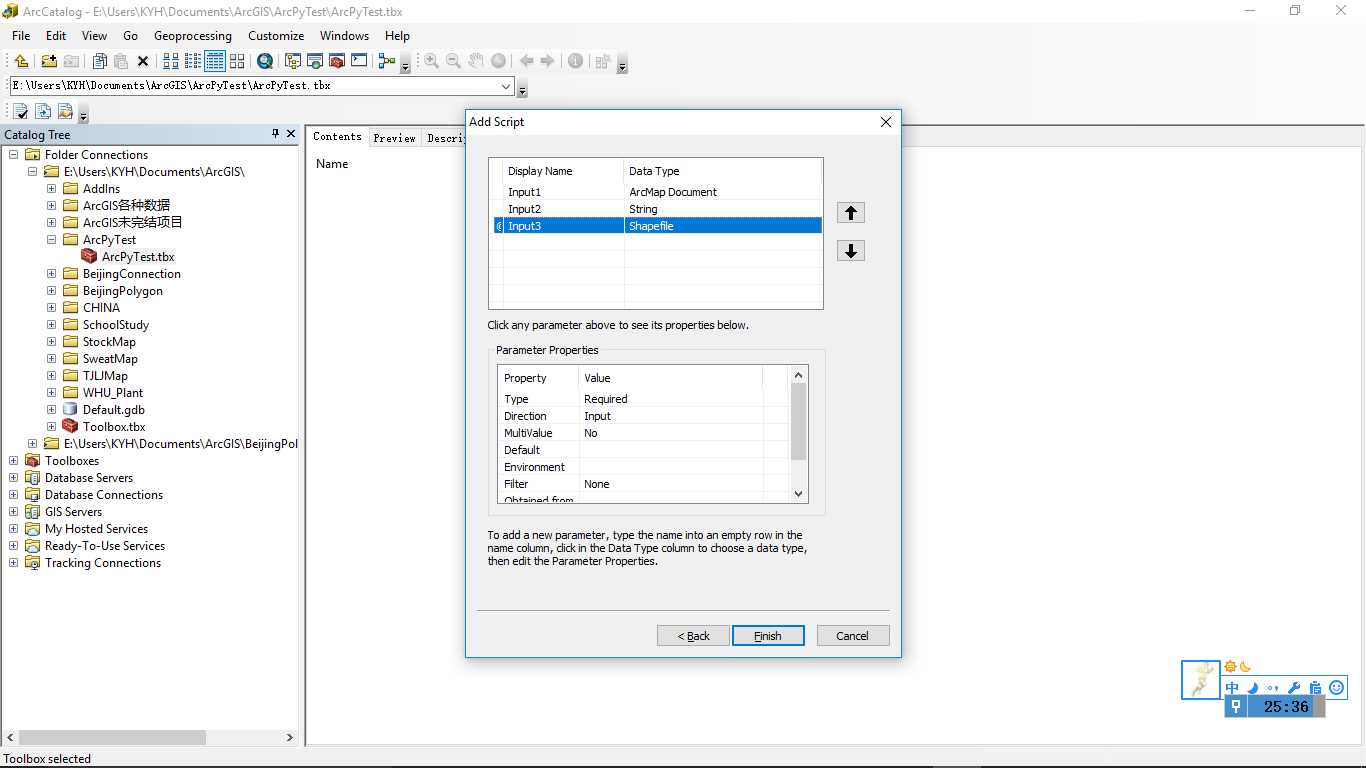Open the Windows menu
The width and height of the screenshot is (1366, 768).
(345, 36)
